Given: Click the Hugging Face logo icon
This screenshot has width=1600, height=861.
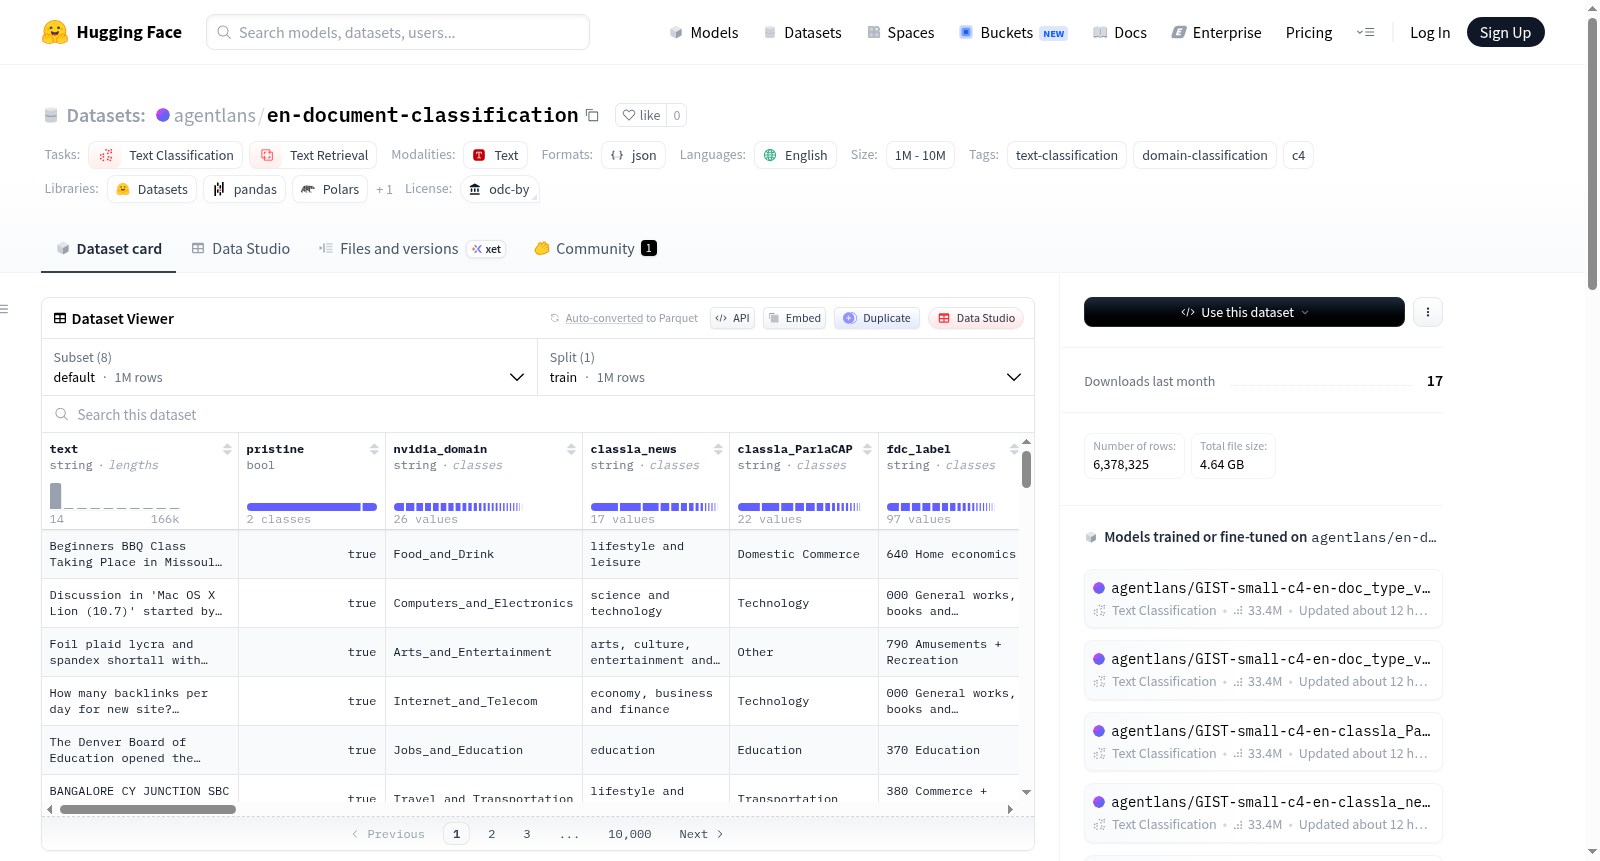Looking at the screenshot, I should point(55,32).
